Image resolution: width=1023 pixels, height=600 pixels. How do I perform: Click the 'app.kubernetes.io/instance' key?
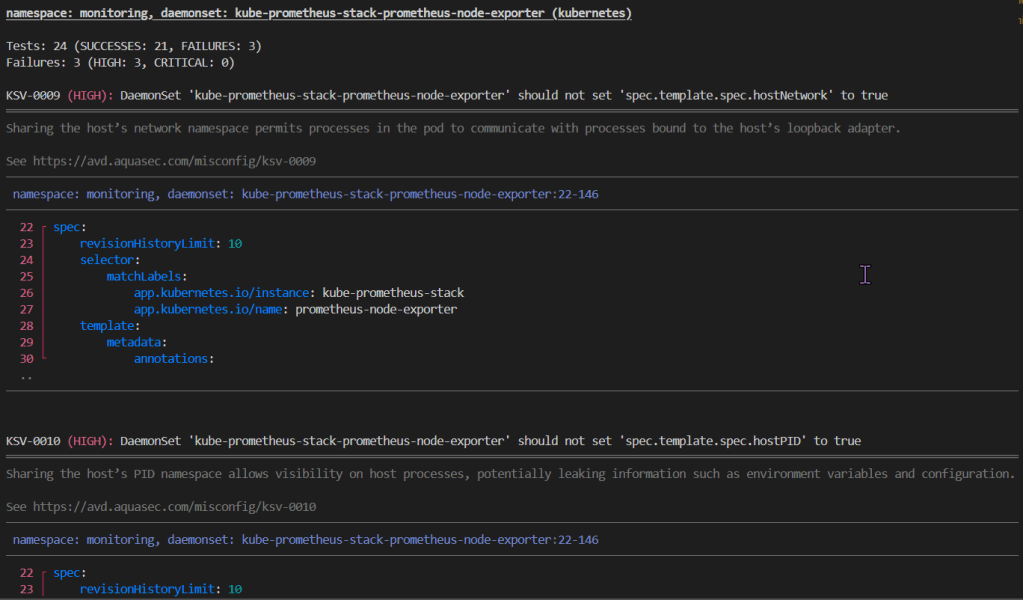[221, 293]
